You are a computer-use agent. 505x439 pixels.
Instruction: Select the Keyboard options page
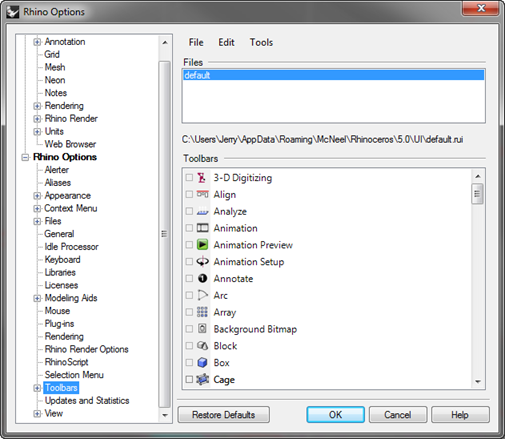(63, 260)
